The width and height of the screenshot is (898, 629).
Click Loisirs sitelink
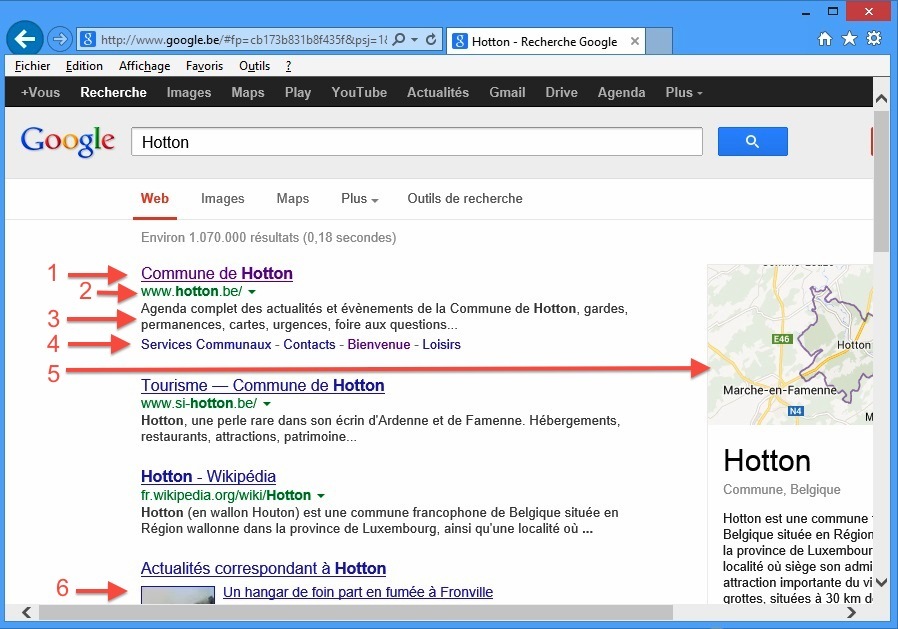tap(442, 344)
